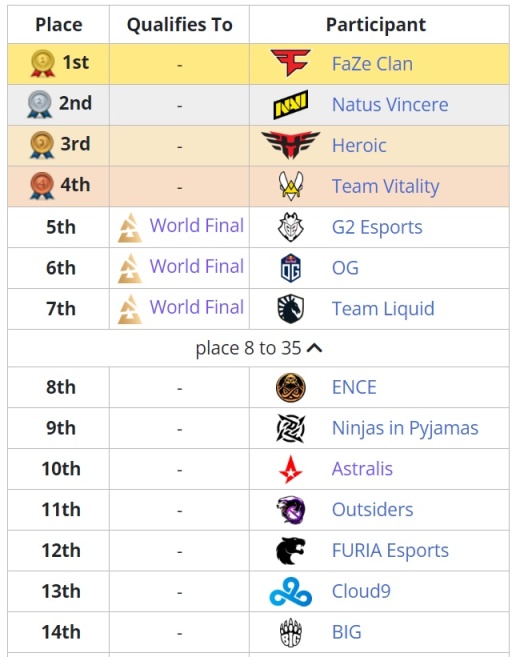The image size is (516, 657).
Task: Click the Heroic winged logo
Action: click(x=290, y=145)
